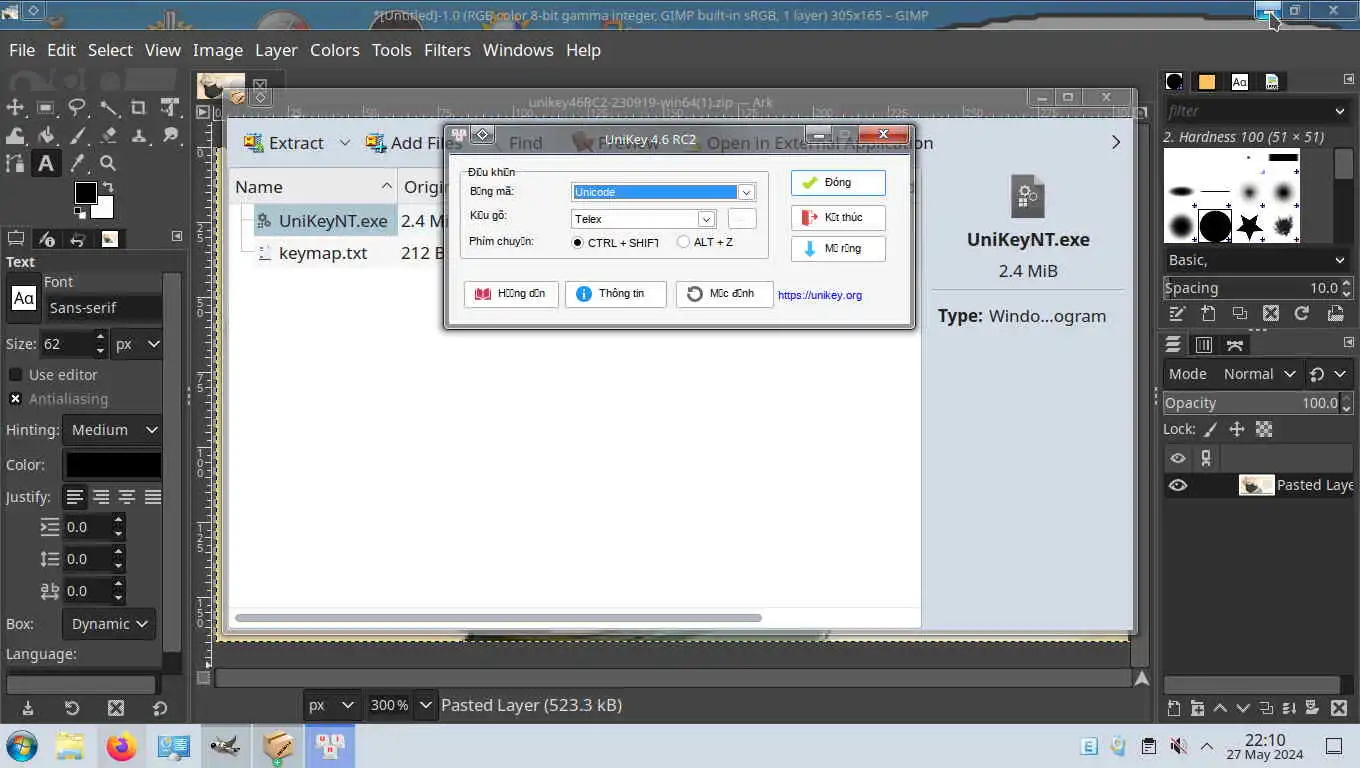The image size is (1360, 768).
Task: Toggle lock pixels brush icon
Action: (1210, 429)
